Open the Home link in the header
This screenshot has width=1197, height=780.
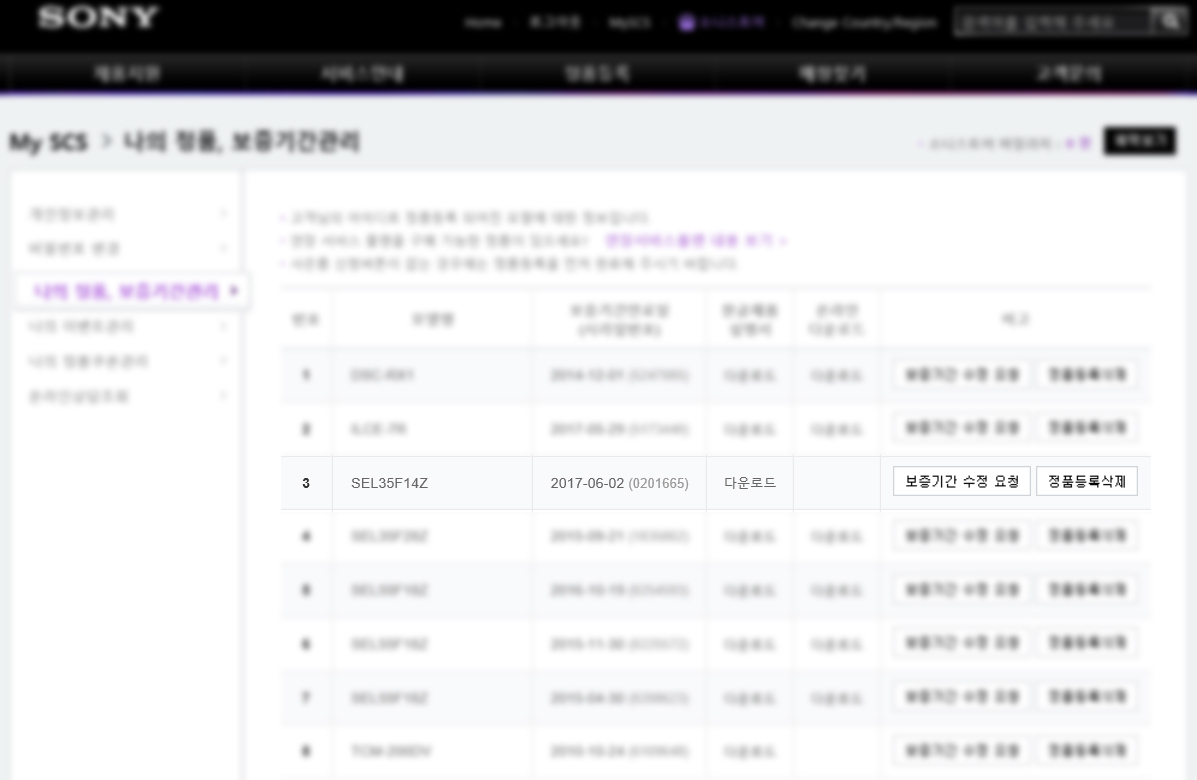pyautogui.click(x=482, y=22)
